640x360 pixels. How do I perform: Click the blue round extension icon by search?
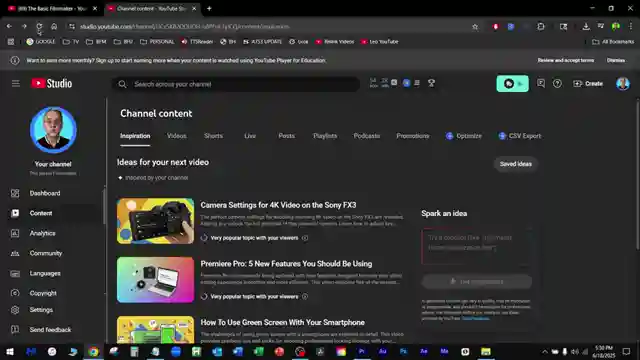point(406,83)
